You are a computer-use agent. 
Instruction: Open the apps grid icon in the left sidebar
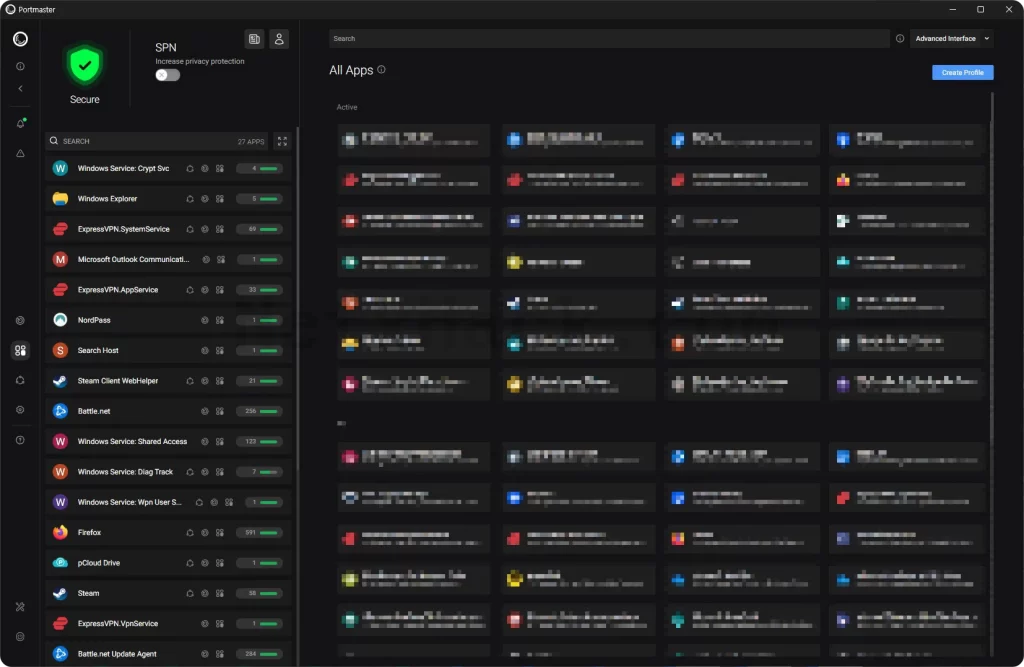[20, 351]
